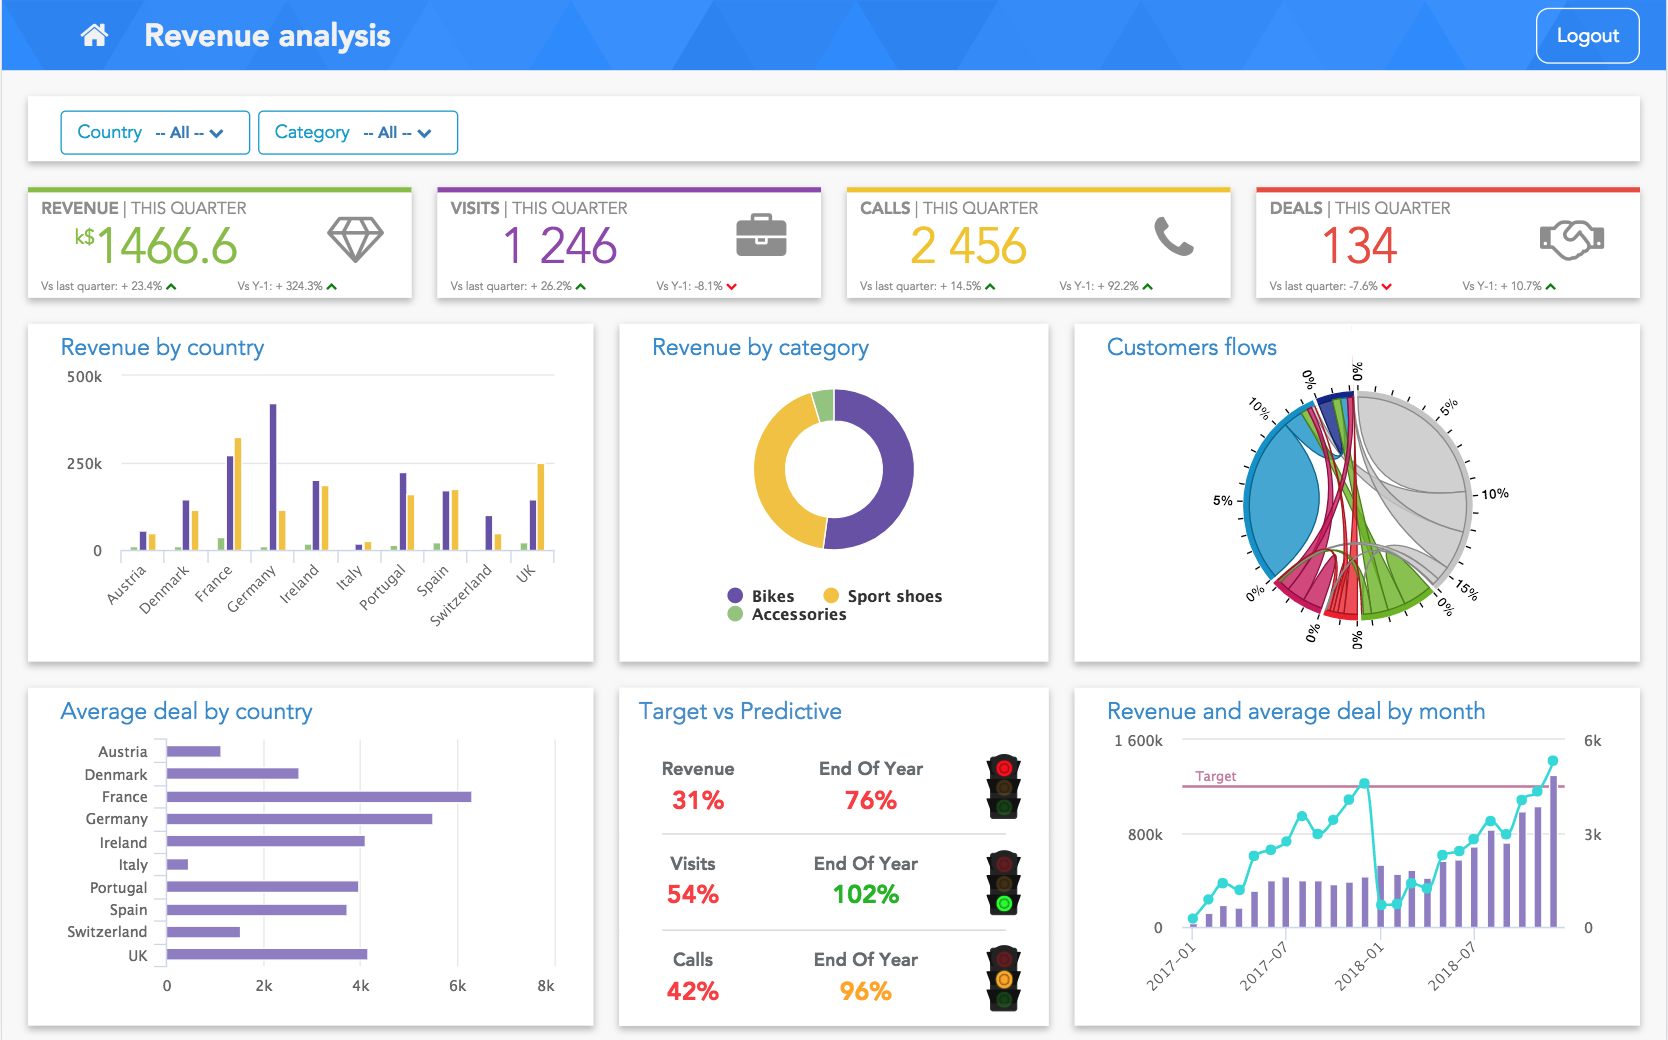Click the Target line label in monthly chart

coord(1216,776)
